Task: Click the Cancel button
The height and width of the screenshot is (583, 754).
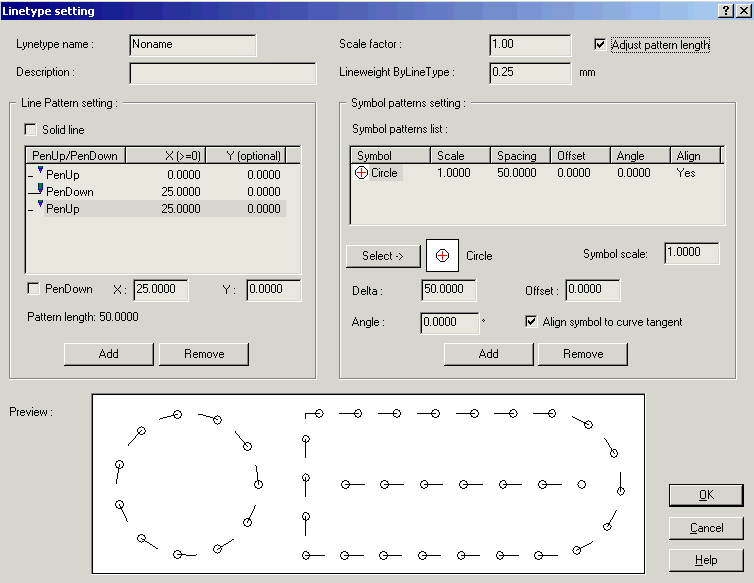Action: 706,528
